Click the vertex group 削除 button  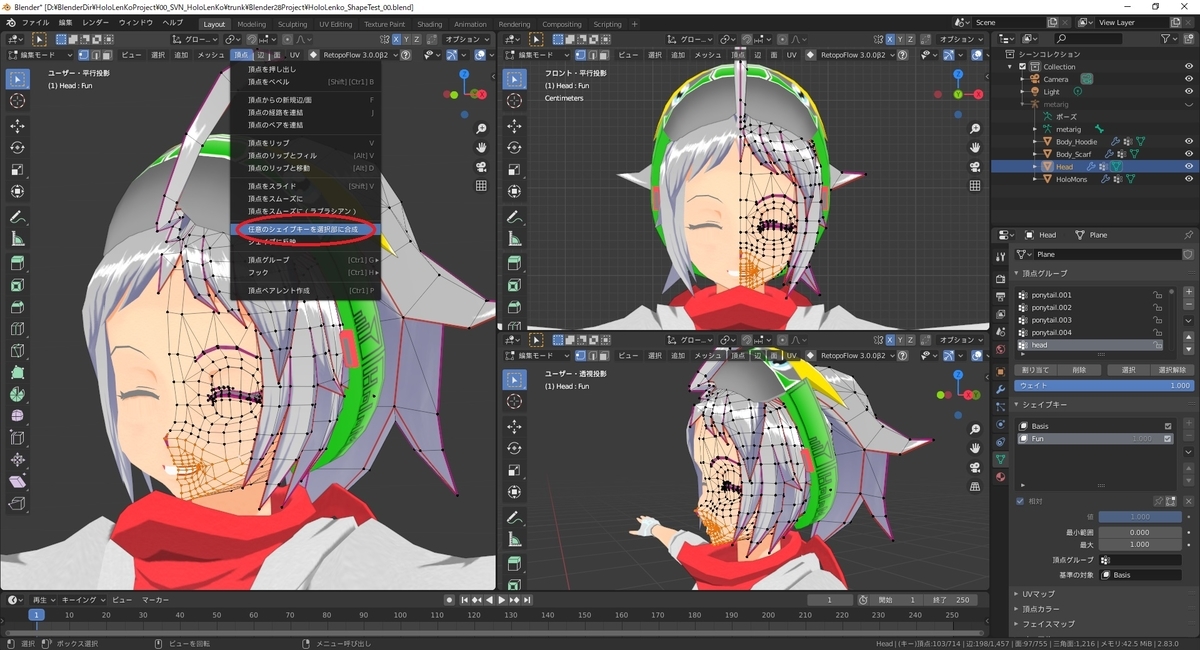click(1078, 369)
